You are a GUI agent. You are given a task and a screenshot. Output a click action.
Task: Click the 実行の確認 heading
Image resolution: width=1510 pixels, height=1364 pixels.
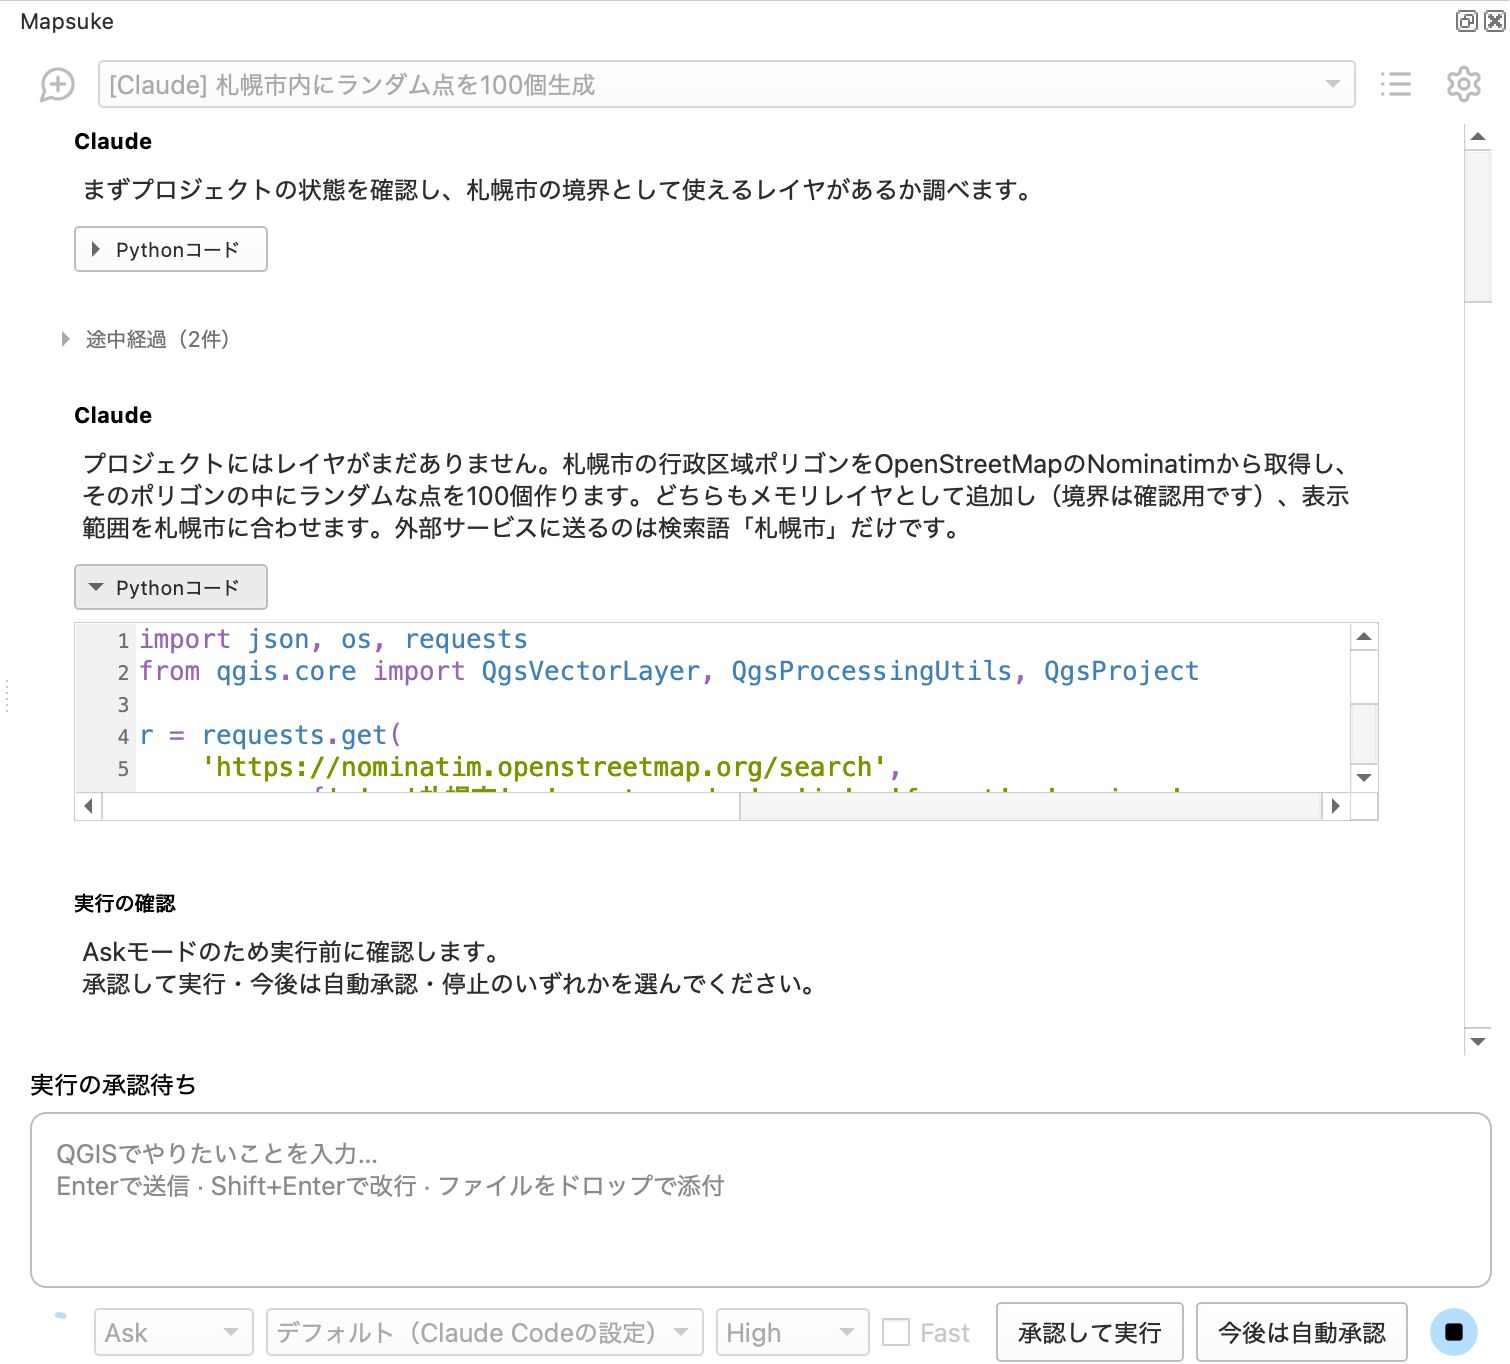point(125,903)
